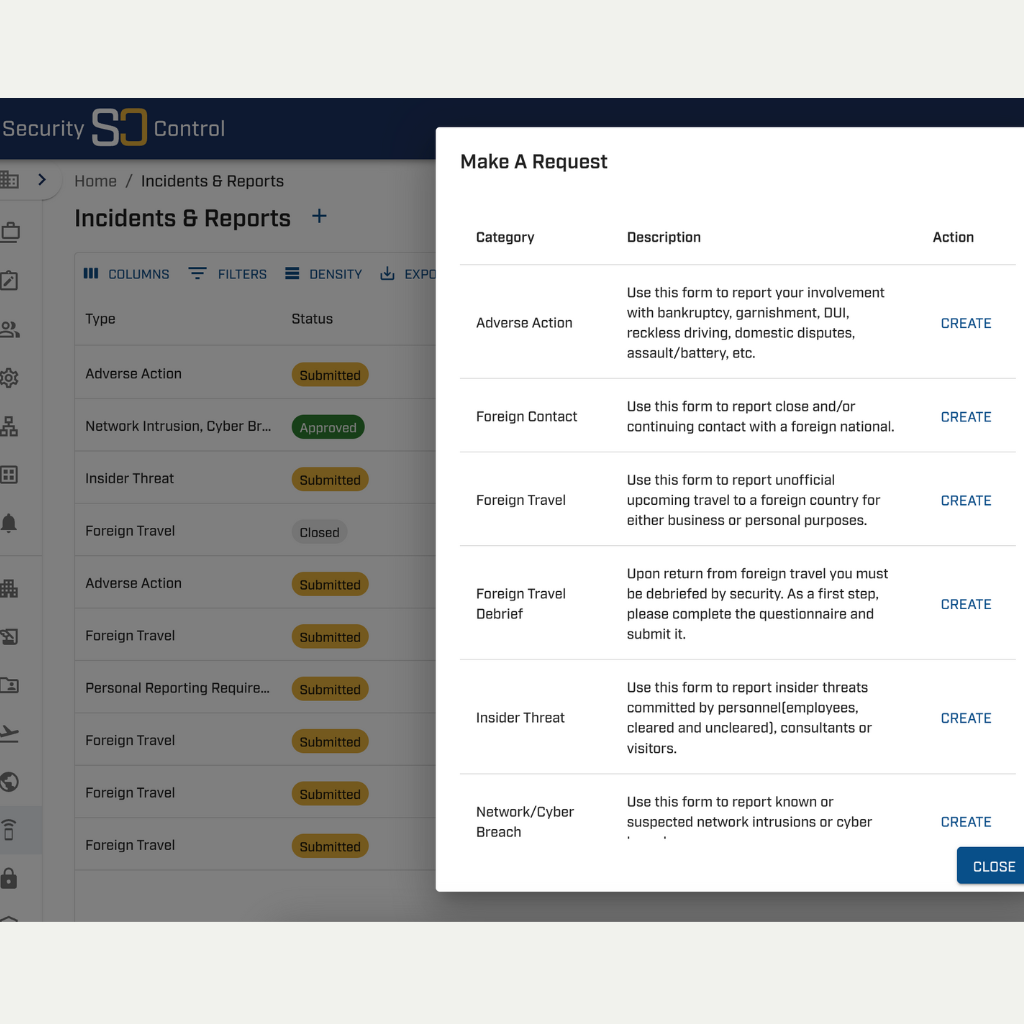This screenshot has height=1024, width=1024.
Task: Click Create for Insider Threat
Action: tap(965, 718)
